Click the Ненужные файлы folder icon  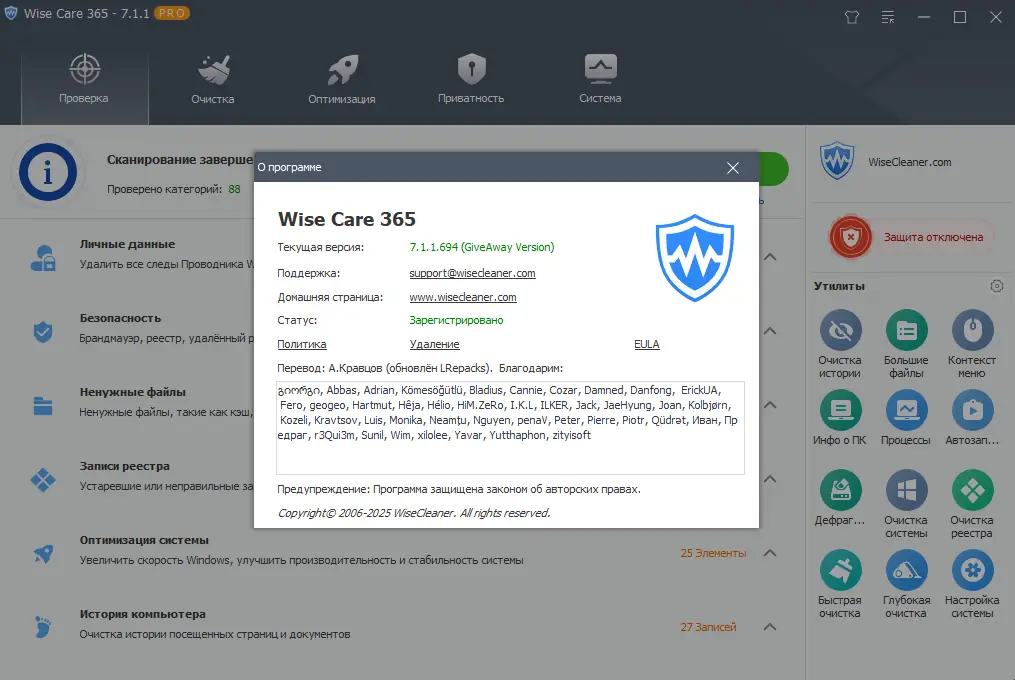pos(43,405)
